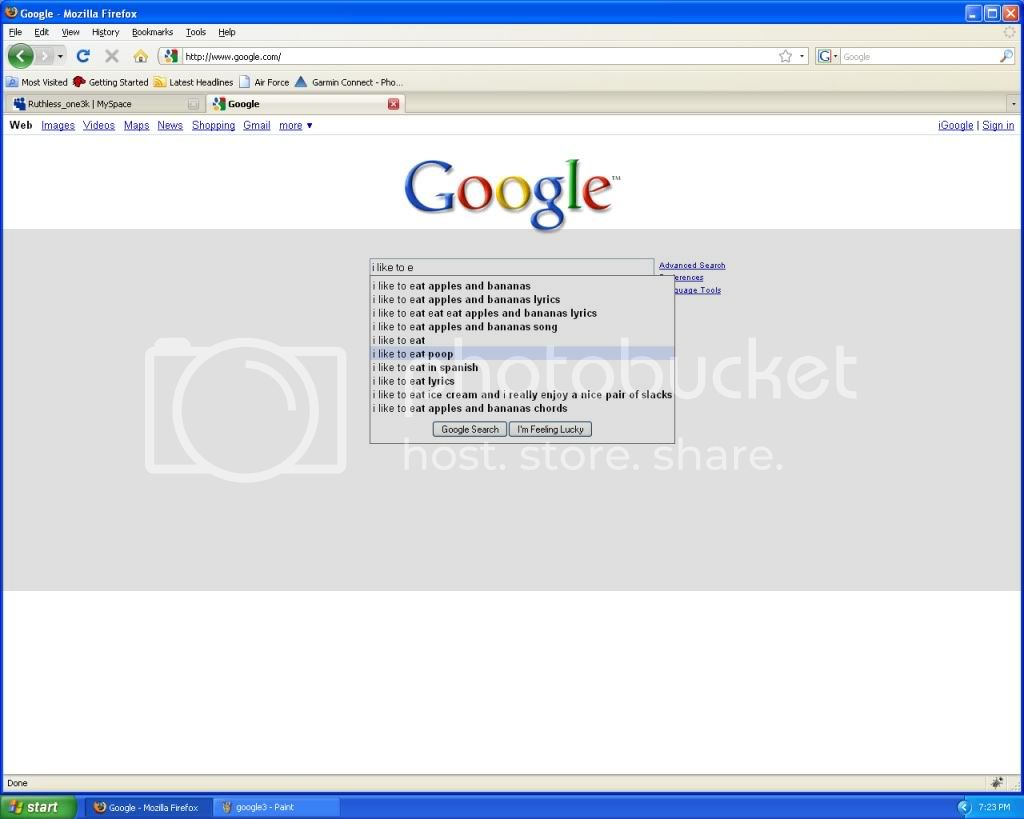Open the Help menu
The height and width of the screenshot is (819, 1024).
(x=227, y=32)
